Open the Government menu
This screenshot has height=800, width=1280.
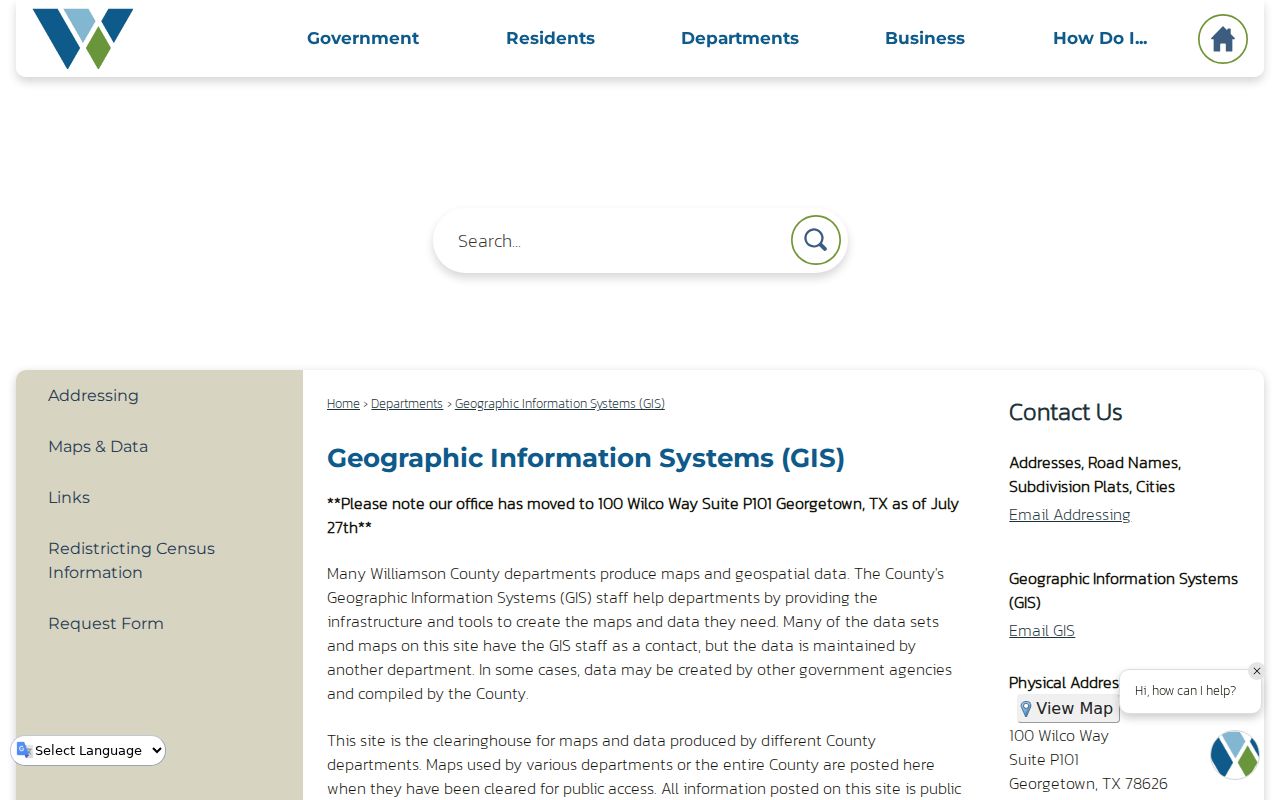coord(363,38)
